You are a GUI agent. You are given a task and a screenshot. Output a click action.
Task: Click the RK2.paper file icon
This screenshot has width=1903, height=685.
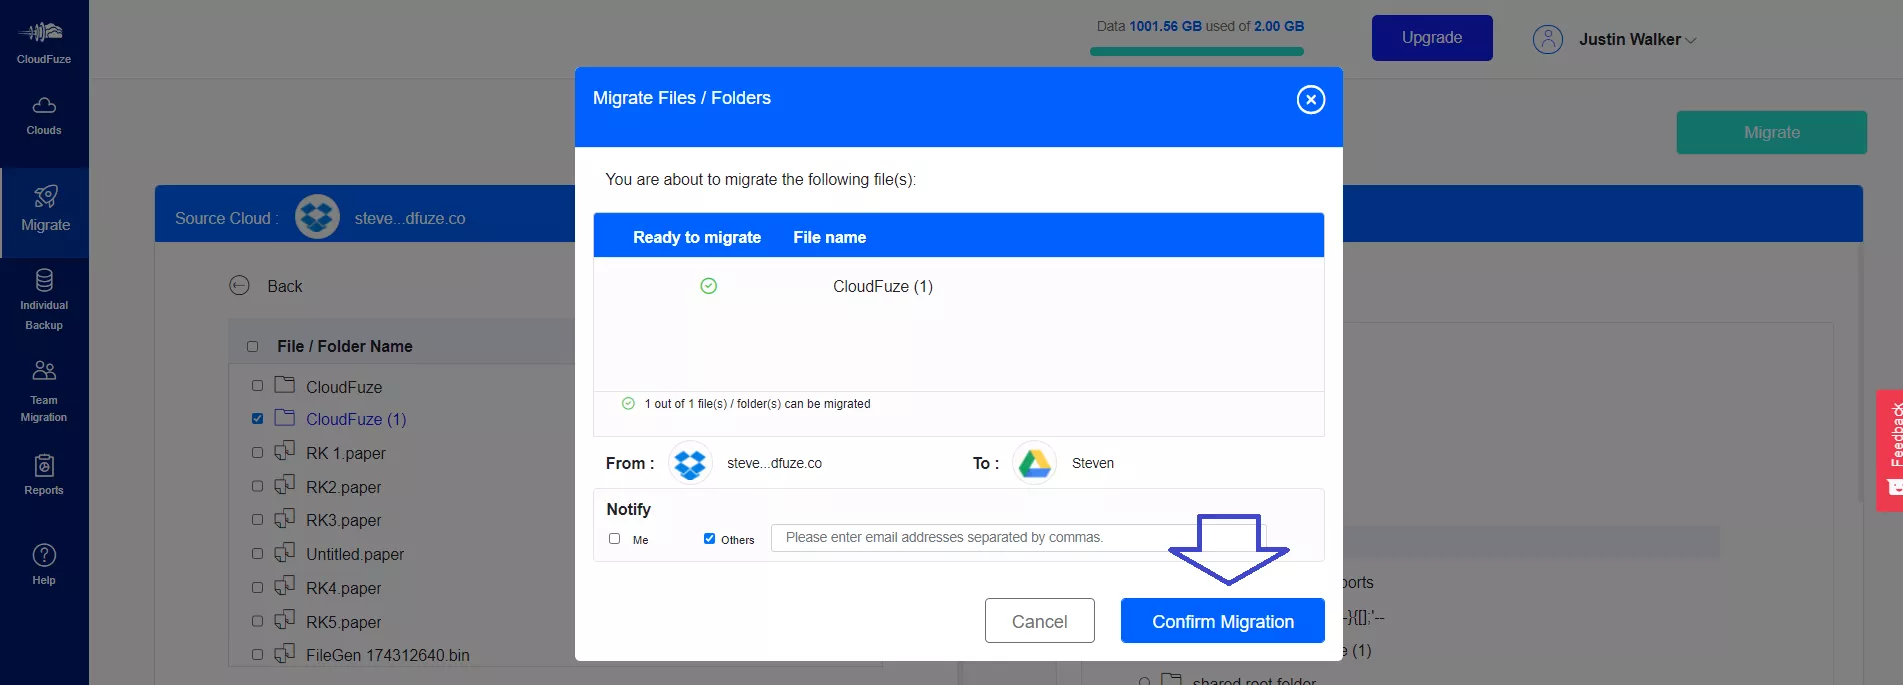tap(285, 485)
